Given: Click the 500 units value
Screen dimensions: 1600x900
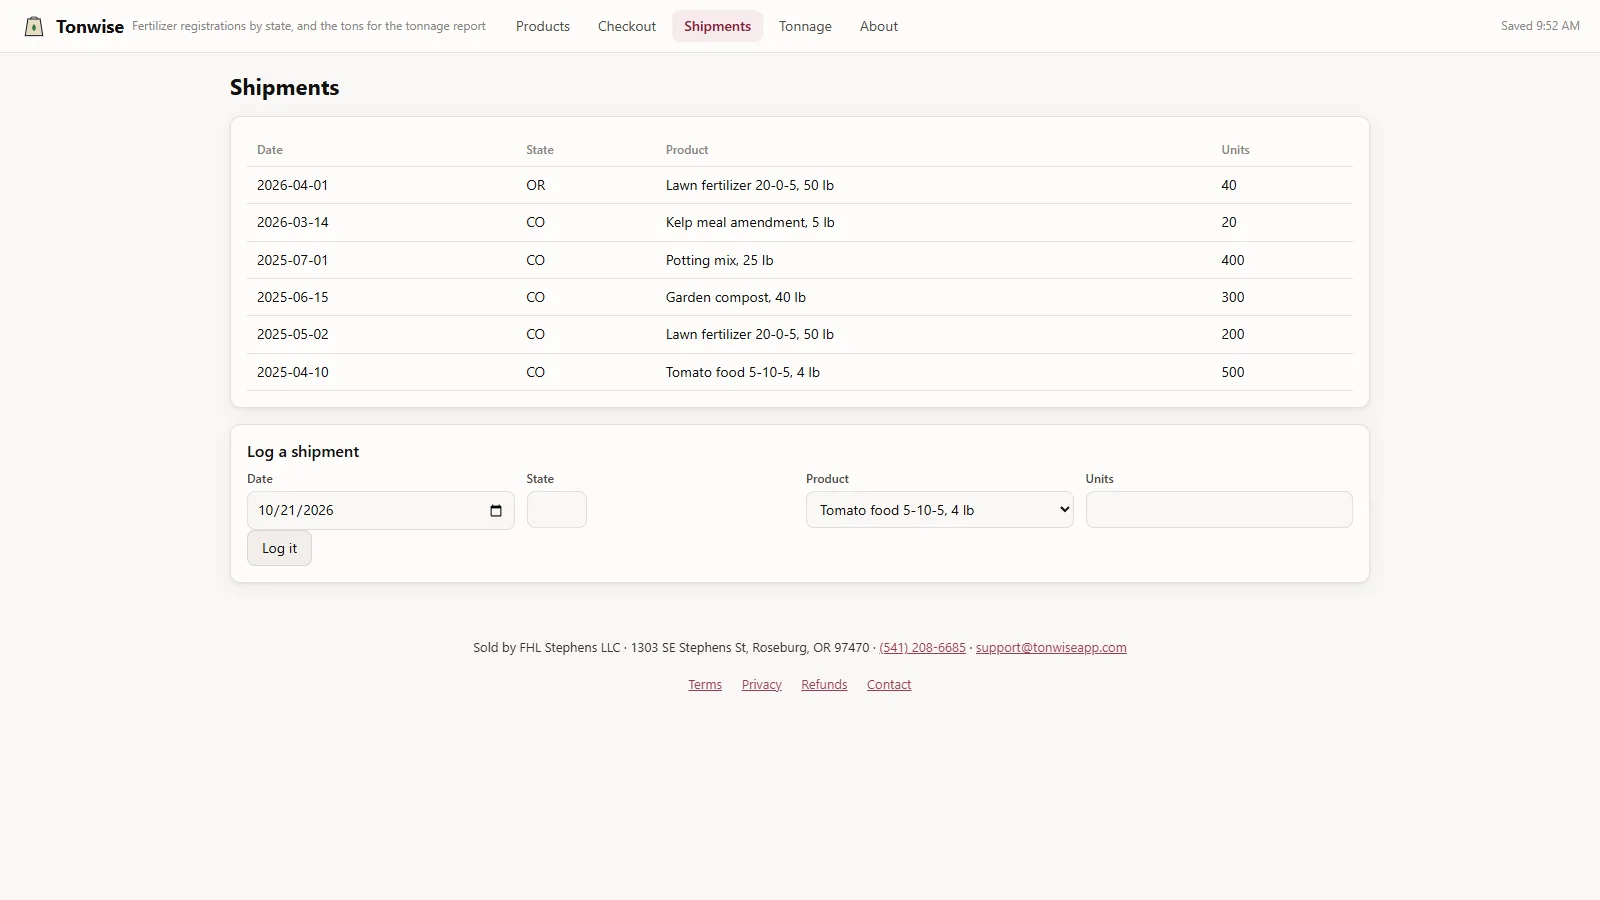Looking at the screenshot, I should pyautogui.click(x=1233, y=372).
